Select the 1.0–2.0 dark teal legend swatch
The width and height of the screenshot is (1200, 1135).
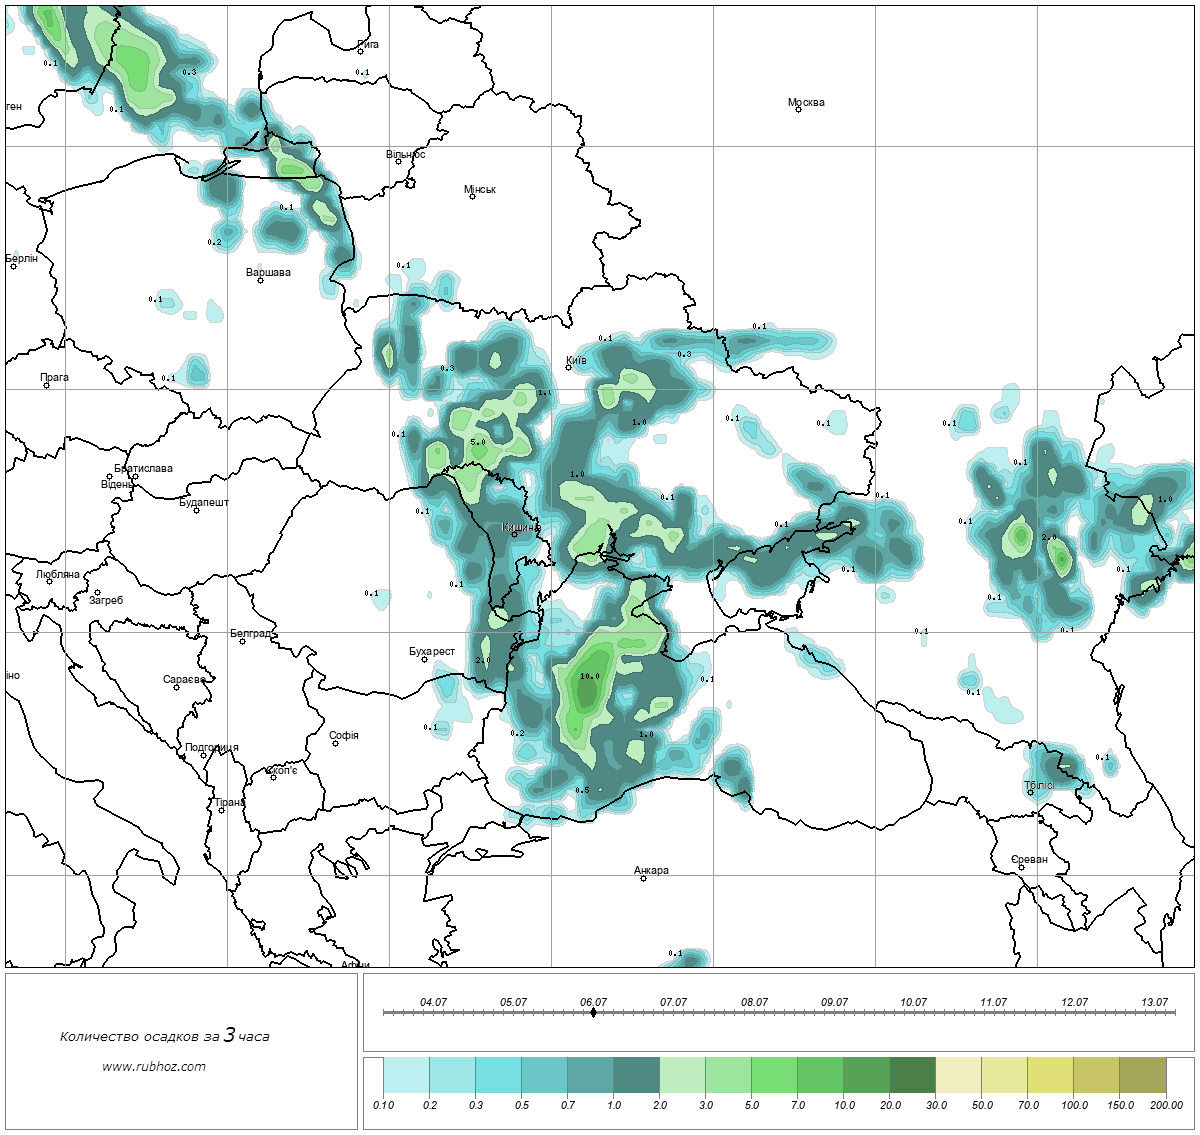636,1076
